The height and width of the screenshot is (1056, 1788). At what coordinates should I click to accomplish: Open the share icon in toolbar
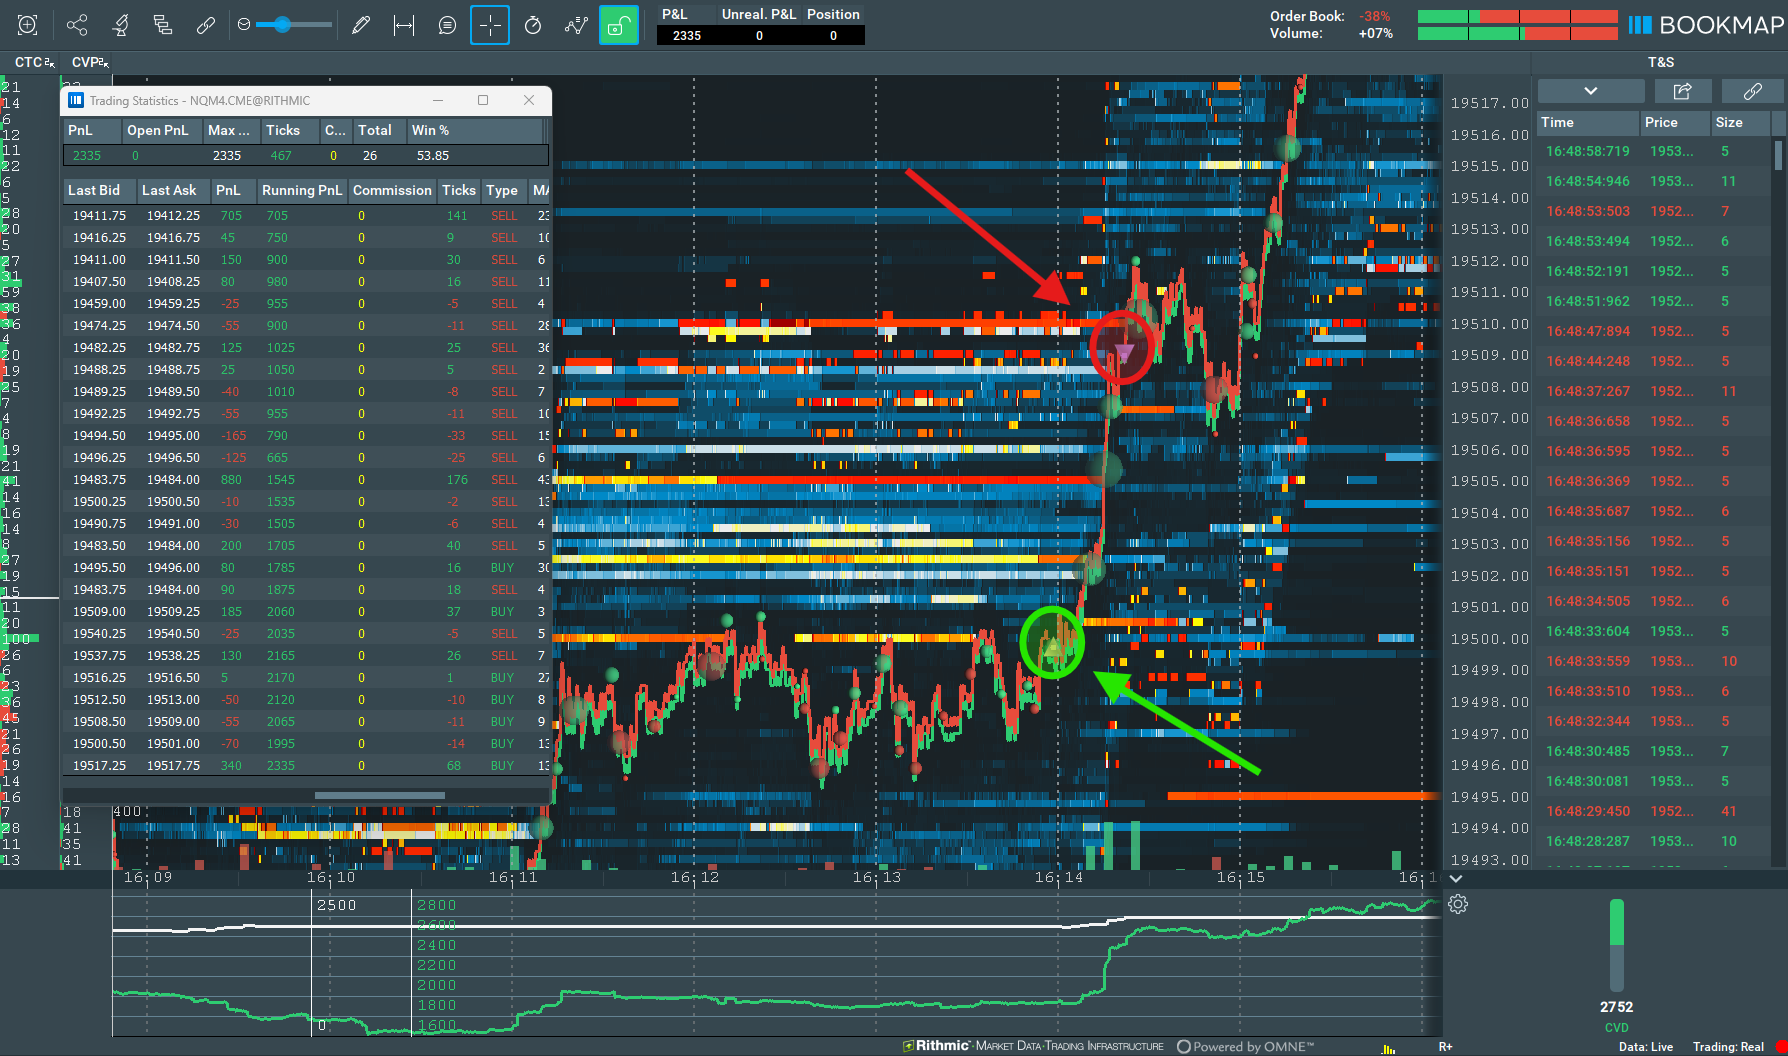pos(77,25)
